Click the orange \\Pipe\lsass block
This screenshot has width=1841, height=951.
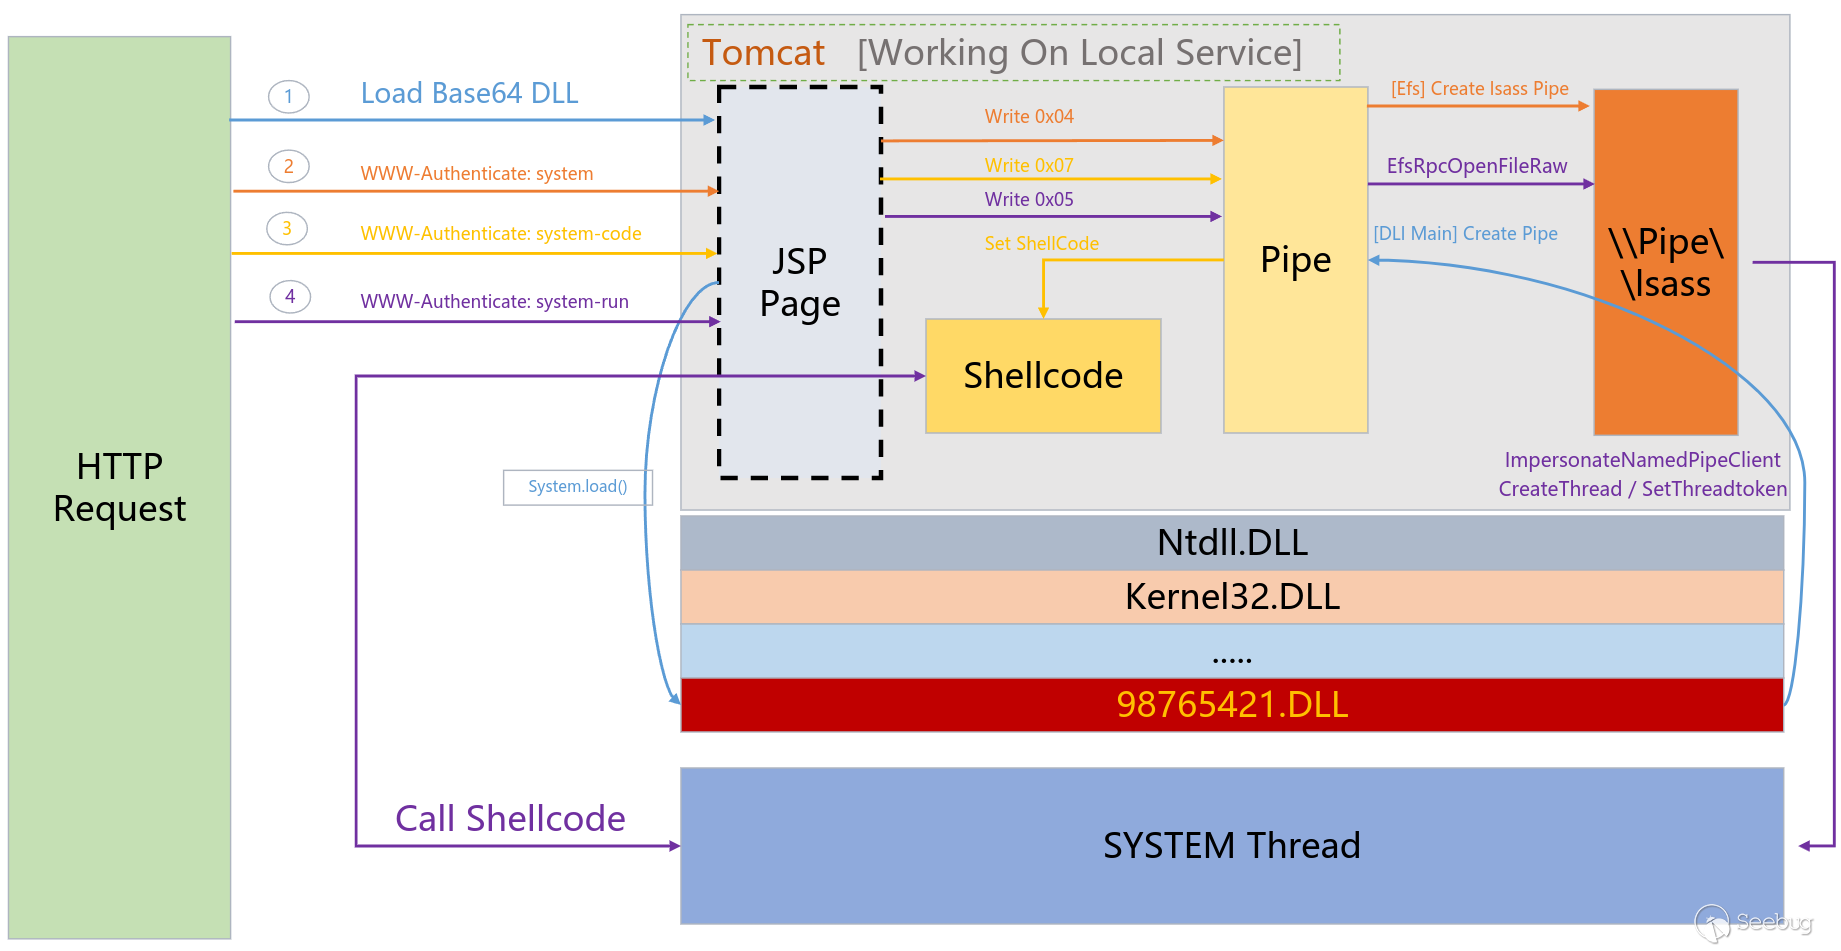click(1666, 262)
